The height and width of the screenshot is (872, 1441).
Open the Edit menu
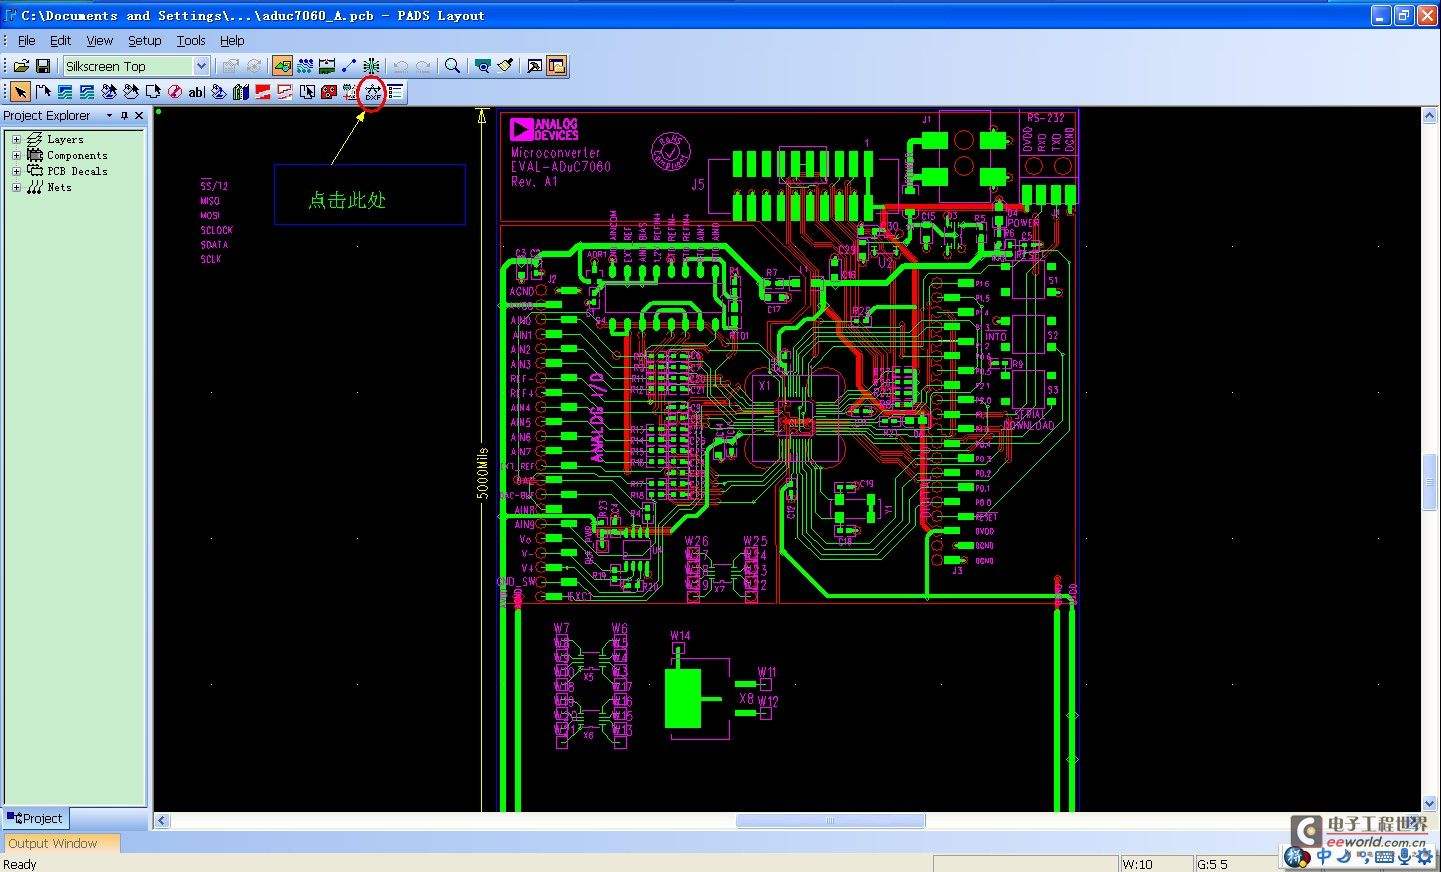[60, 41]
